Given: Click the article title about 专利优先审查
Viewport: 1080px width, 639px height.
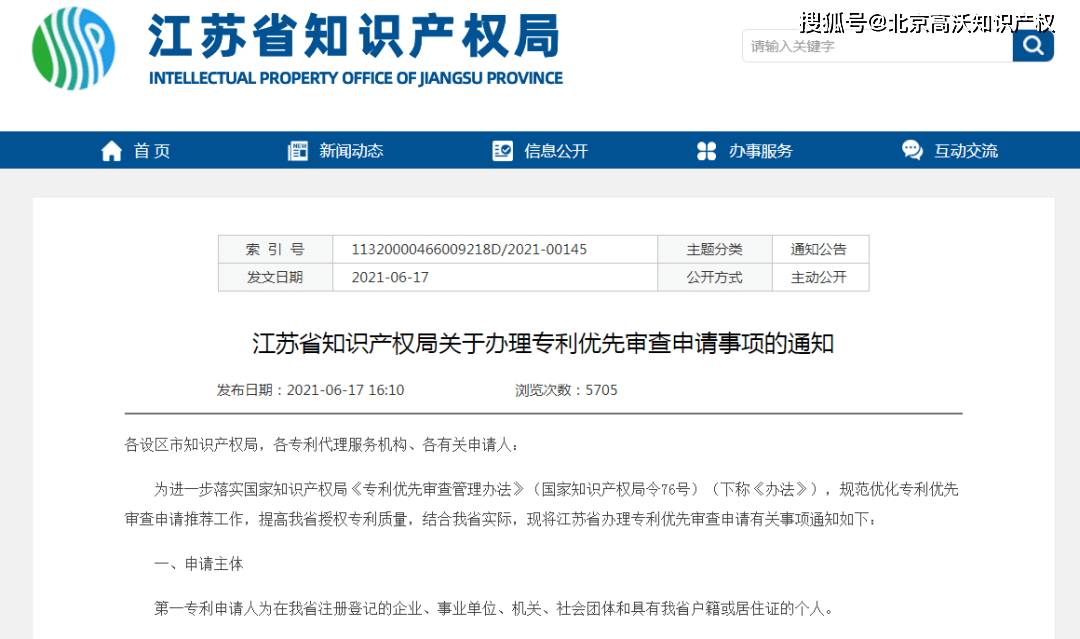Looking at the screenshot, I should (x=543, y=343).
